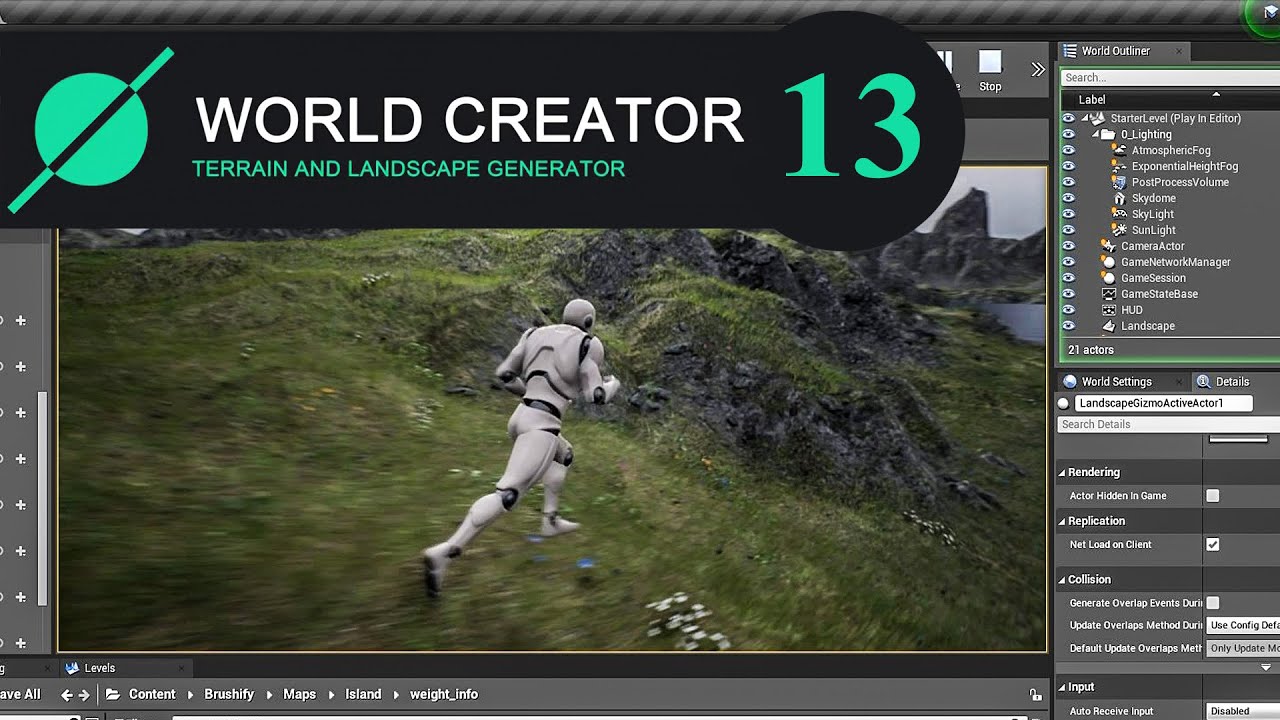Select the StarterLevel (Play In Editor) row

pyautogui.click(x=1170, y=118)
